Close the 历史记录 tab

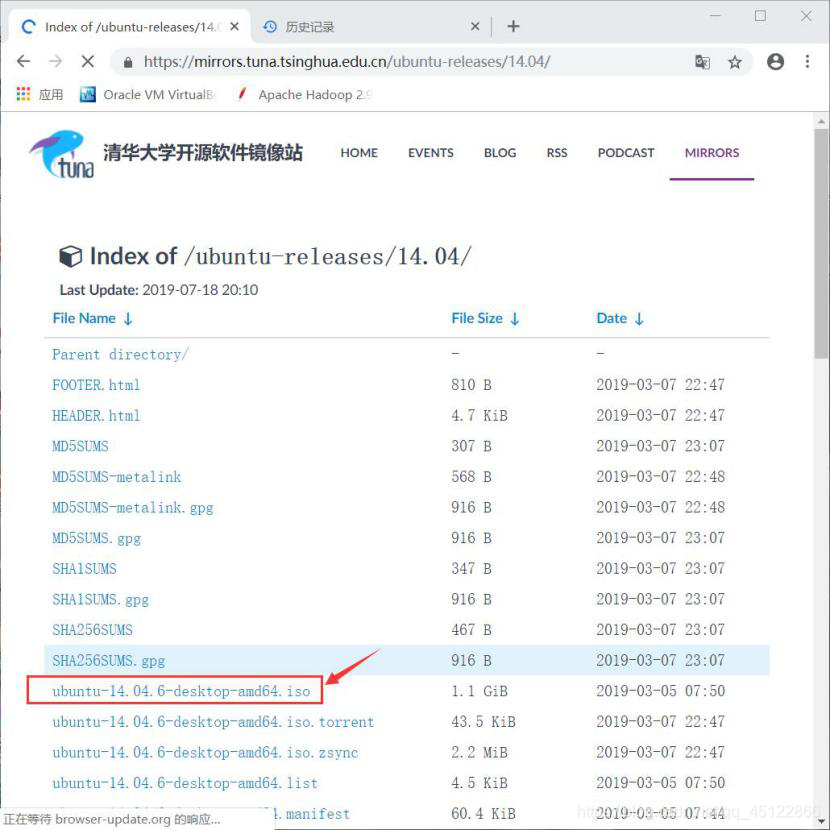(475, 26)
